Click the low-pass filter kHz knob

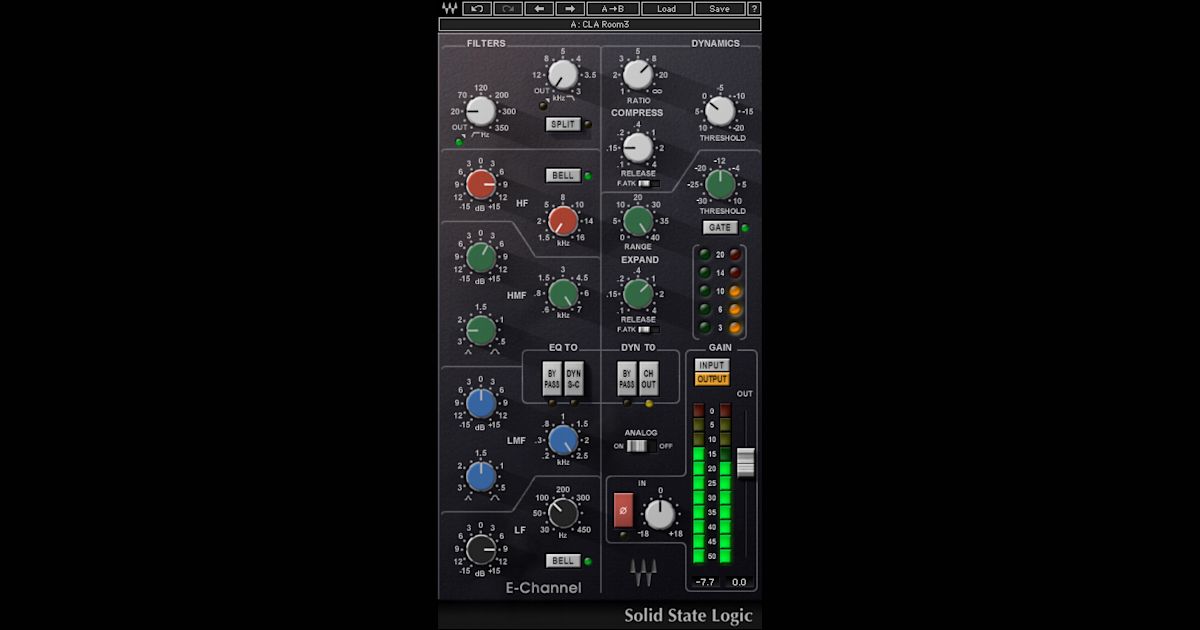563,74
